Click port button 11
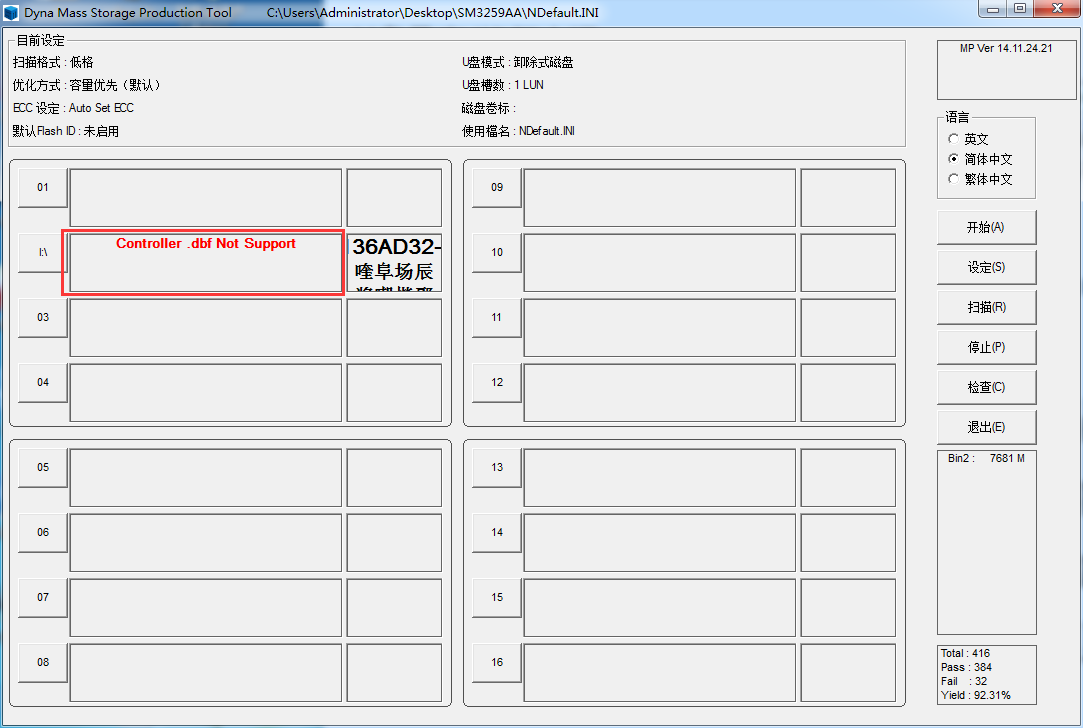1083x728 pixels. pos(497,317)
